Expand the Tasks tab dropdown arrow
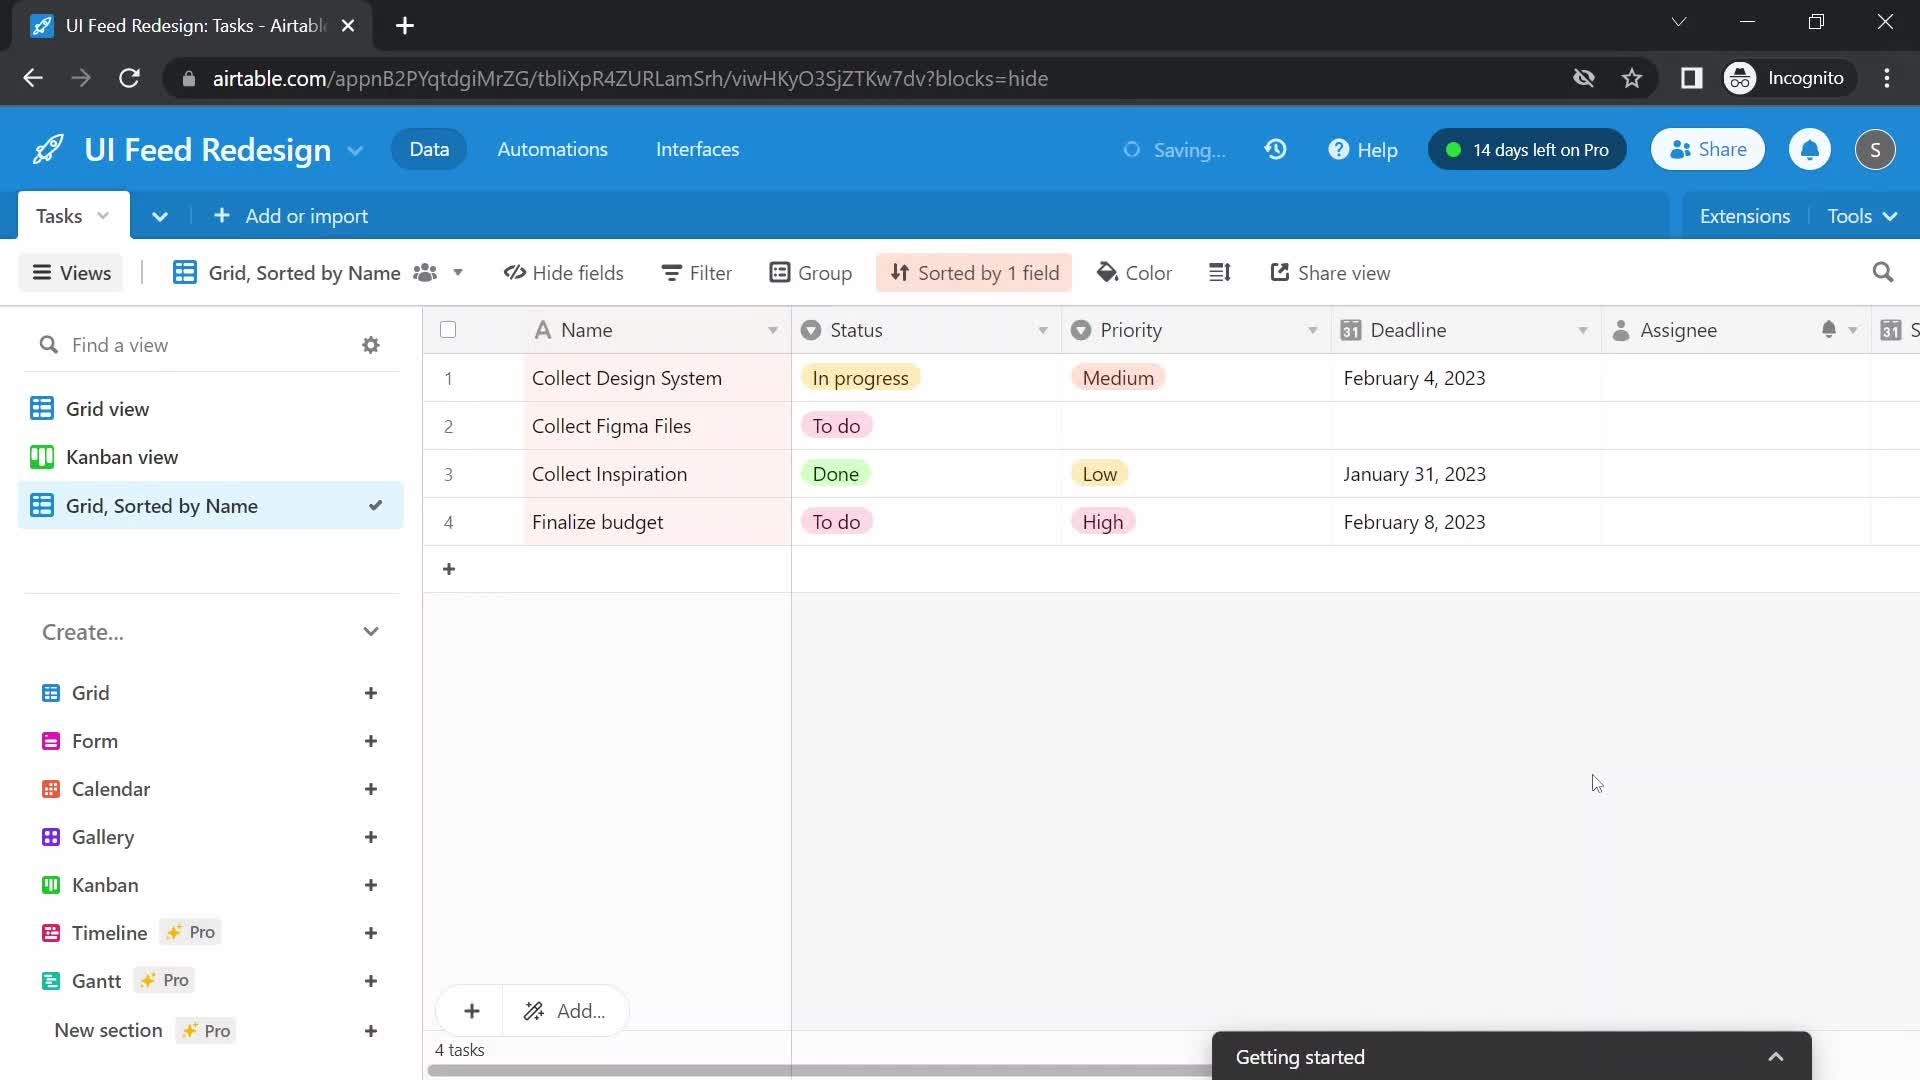Image resolution: width=1920 pixels, height=1080 pixels. point(103,215)
